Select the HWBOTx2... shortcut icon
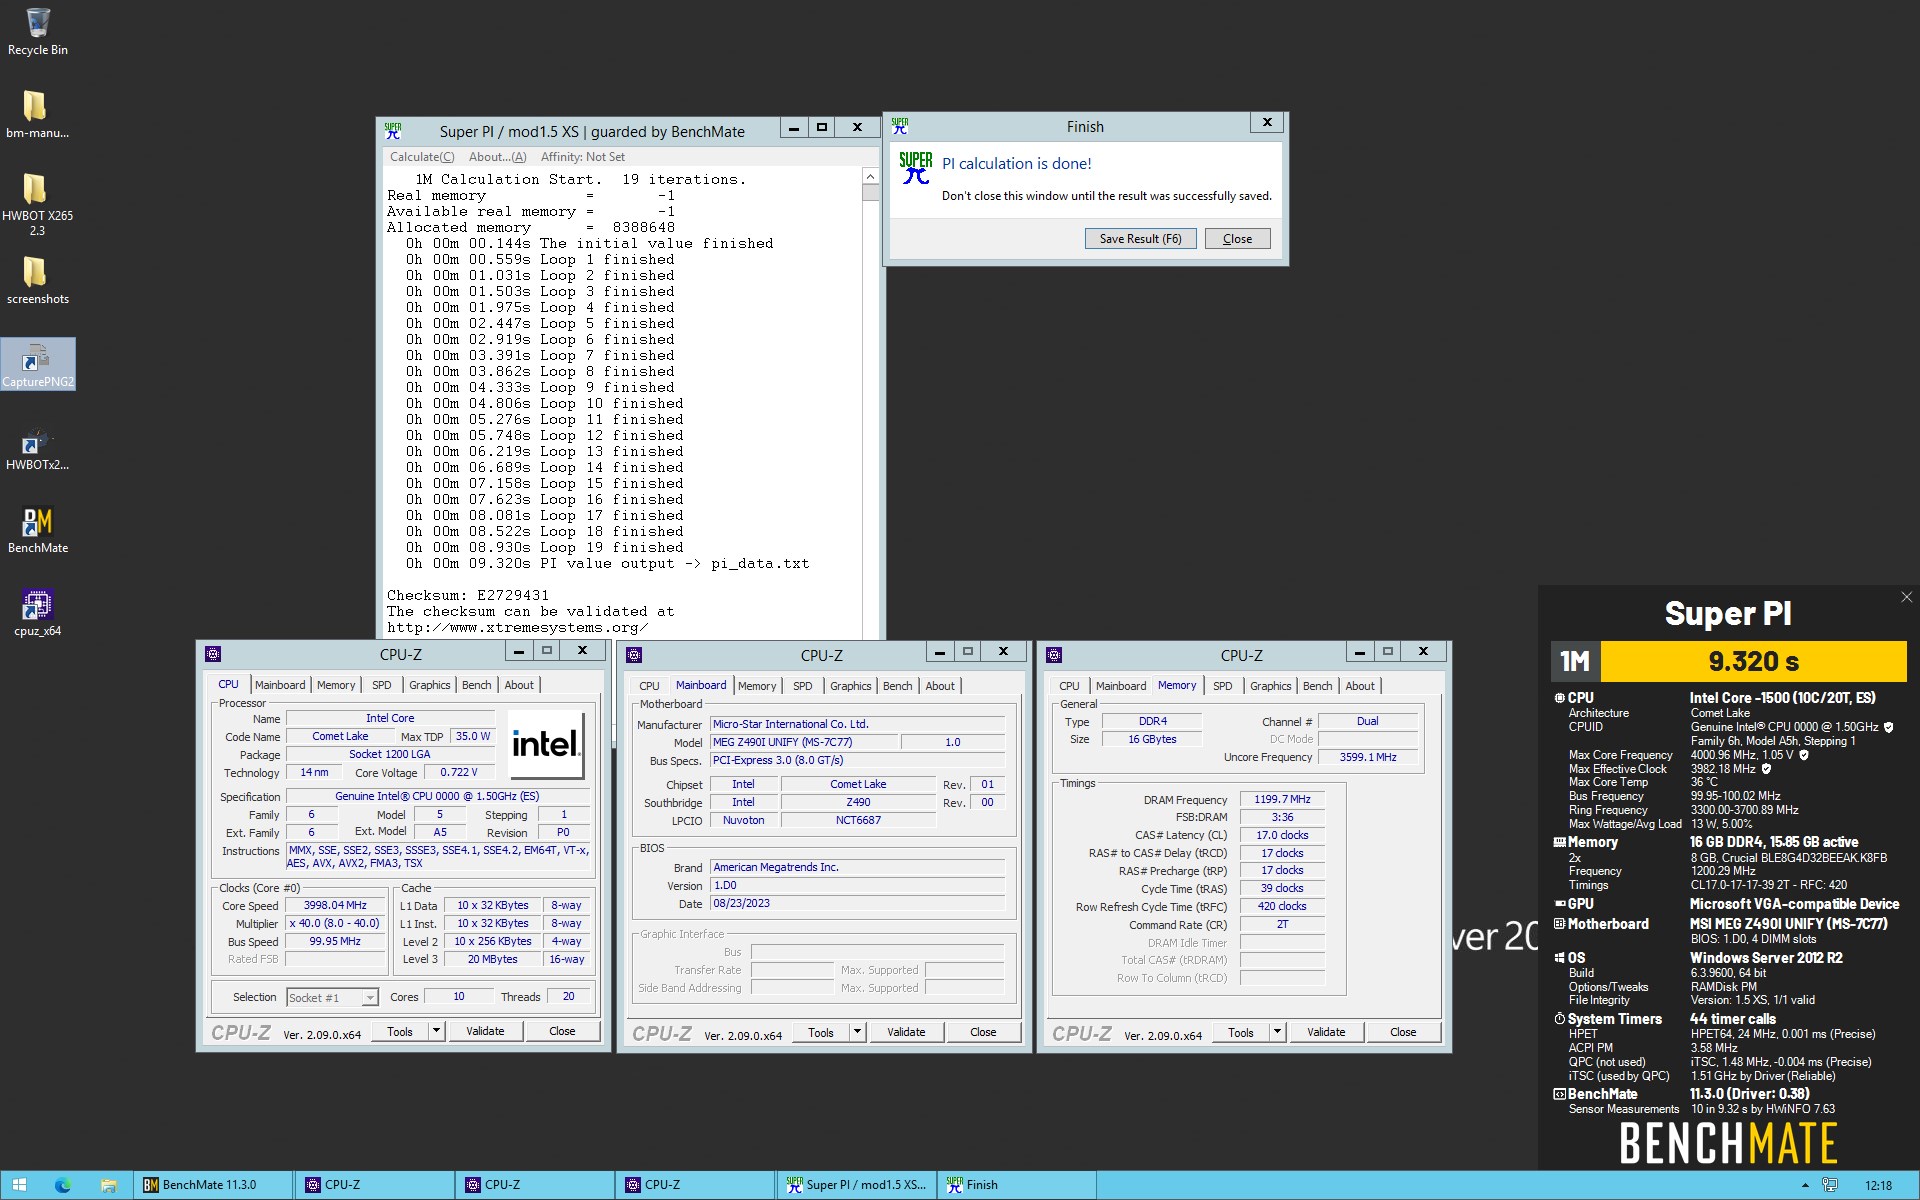Image resolution: width=1920 pixels, height=1200 pixels. [37, 447]
